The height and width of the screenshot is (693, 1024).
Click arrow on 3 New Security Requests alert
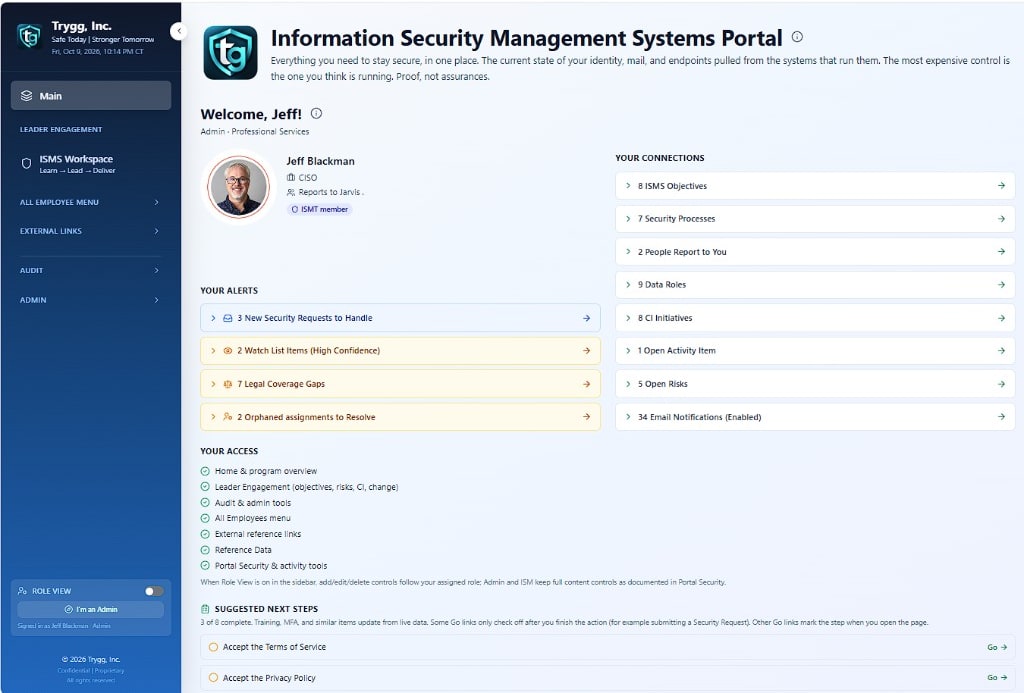coord(586,318)
